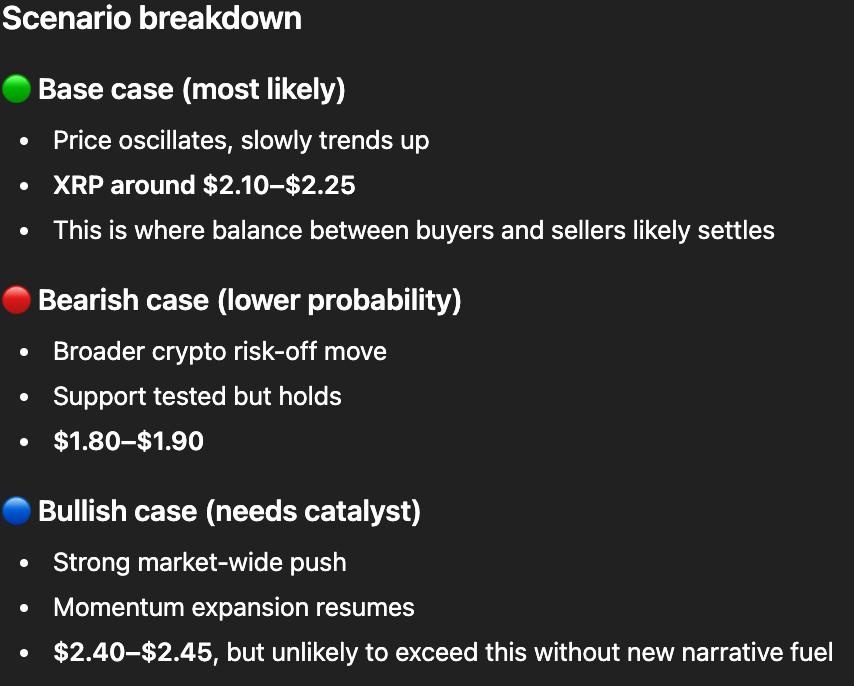This screenshot has height=686, width=854.
Task: Click the Scenario breakdown heading
Action: 152,19
